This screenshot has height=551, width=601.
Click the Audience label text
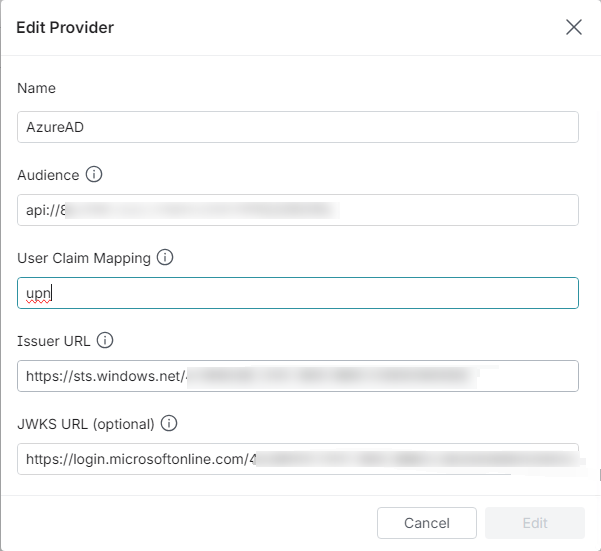pos(48,175)
